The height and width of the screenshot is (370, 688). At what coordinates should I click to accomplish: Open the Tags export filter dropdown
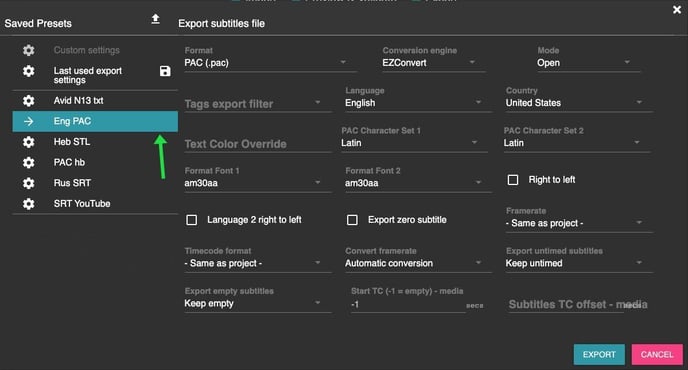258,104
